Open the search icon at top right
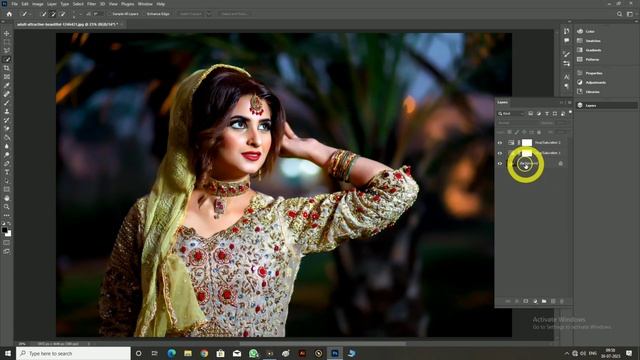 620,14
